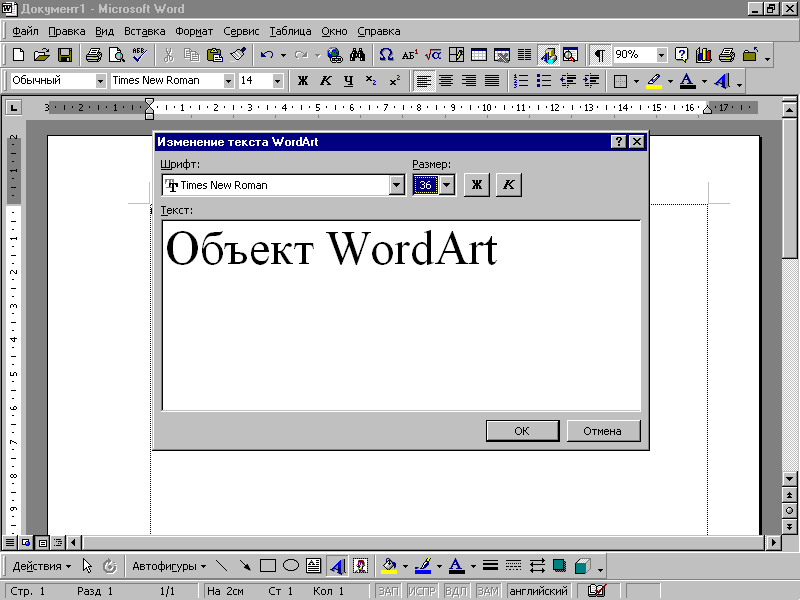Toggle the Drawing toolbar button
The height and width of the screenshot is (600, 800).
(x=548, y=55)
